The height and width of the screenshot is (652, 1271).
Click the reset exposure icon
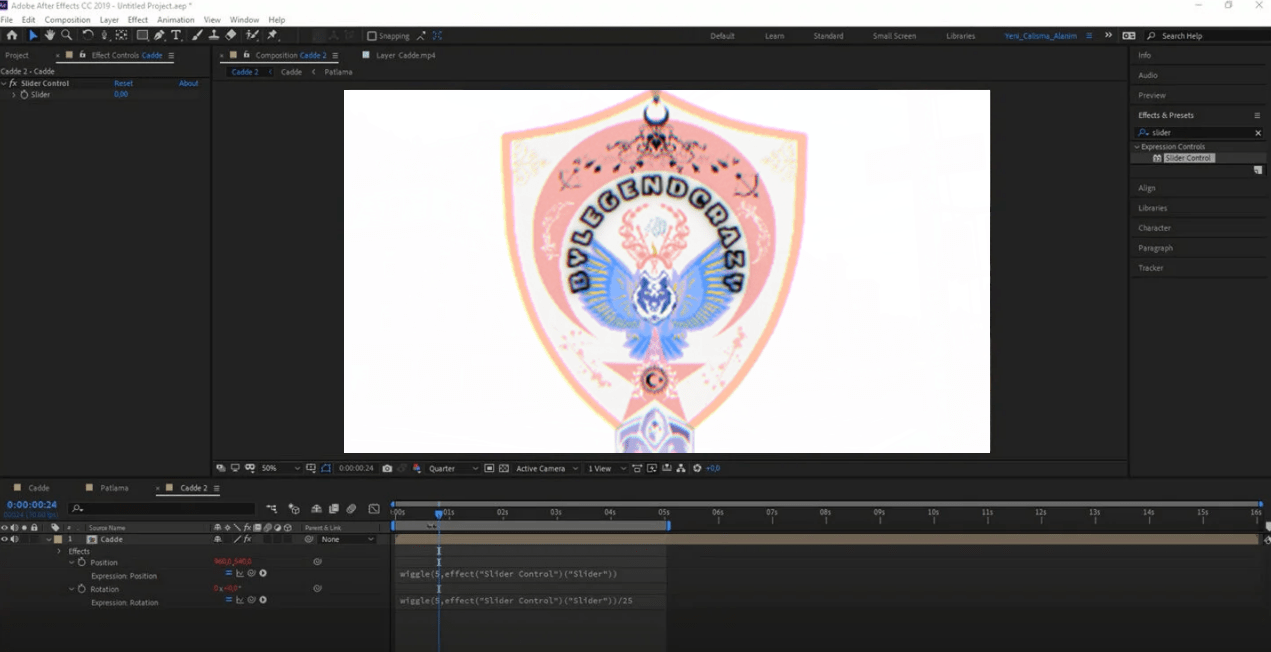[697, 468]
